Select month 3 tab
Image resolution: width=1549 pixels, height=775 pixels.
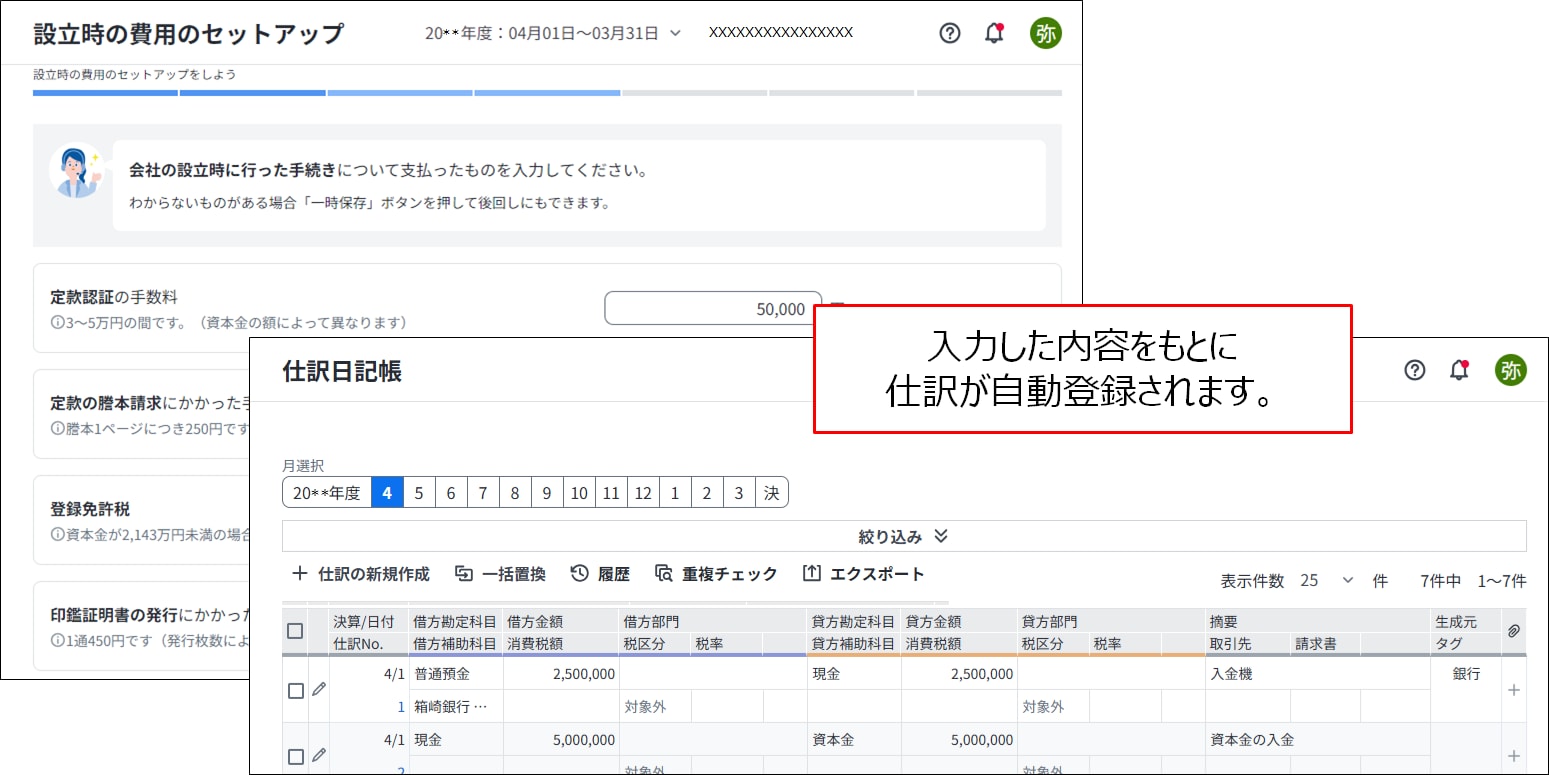(739, 493)
